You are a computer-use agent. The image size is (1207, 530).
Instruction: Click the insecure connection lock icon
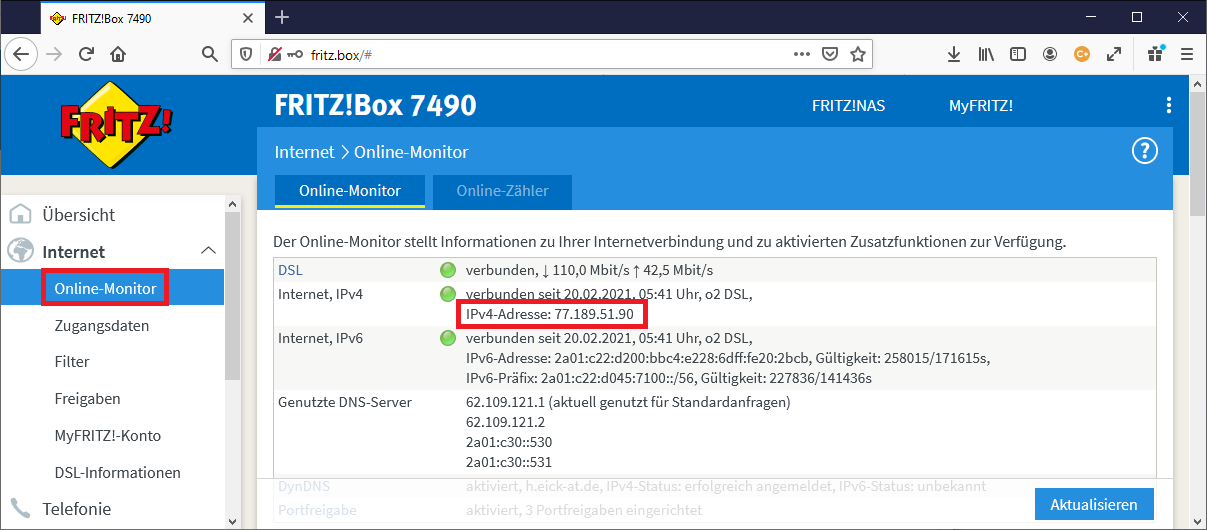tap(274, 54)
